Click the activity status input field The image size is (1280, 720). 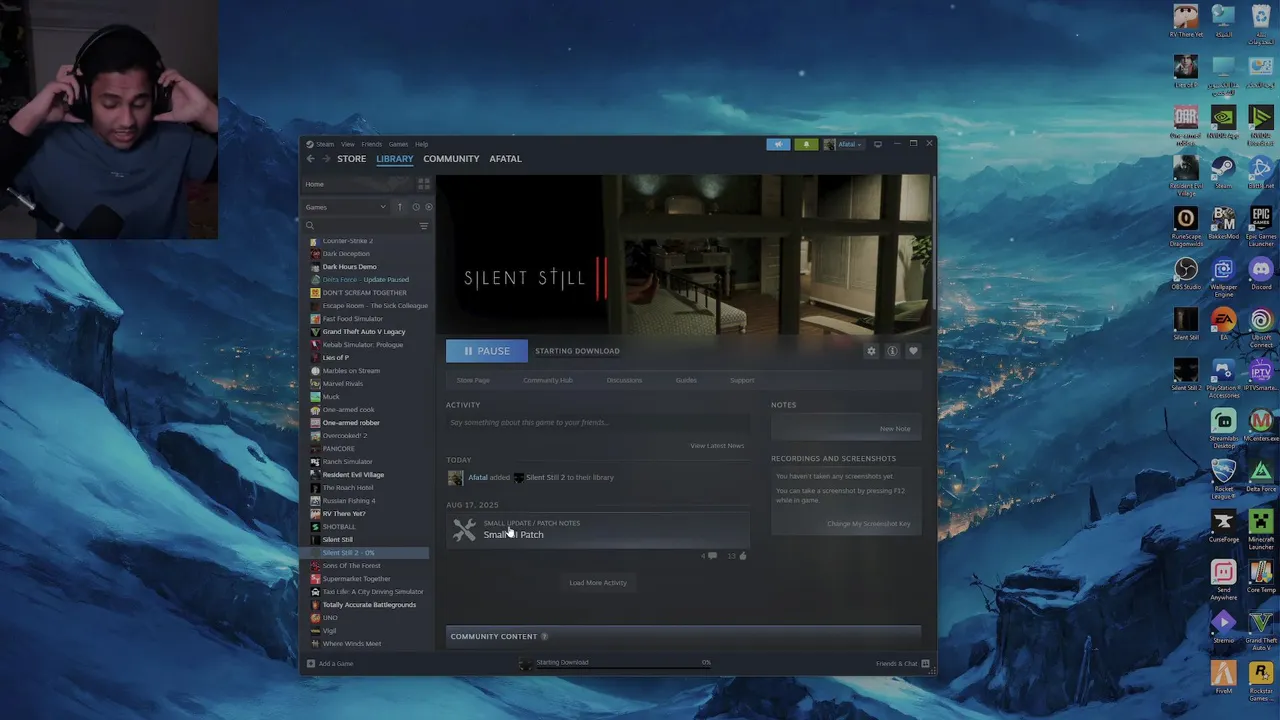(597, 423)
